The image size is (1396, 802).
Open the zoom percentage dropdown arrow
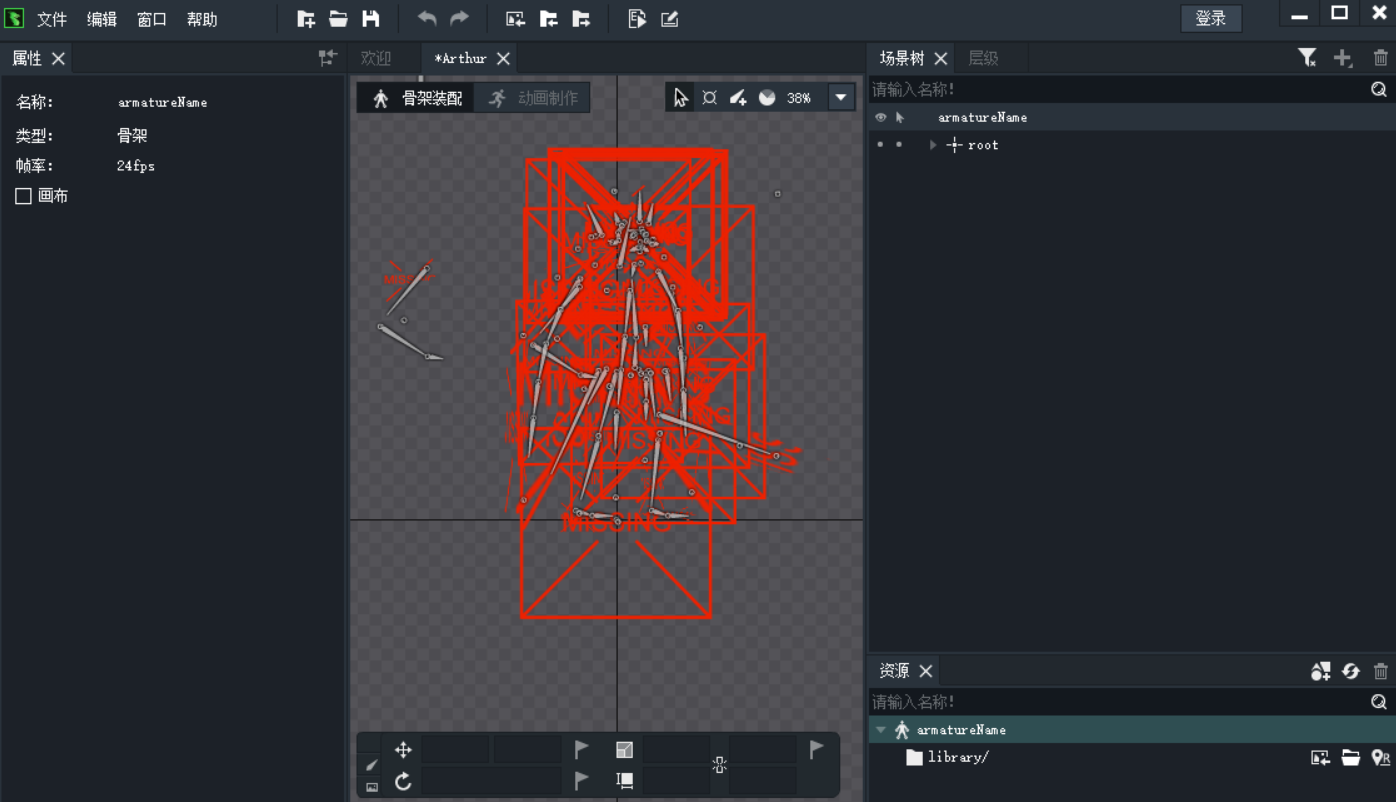(x=840, y=98)
